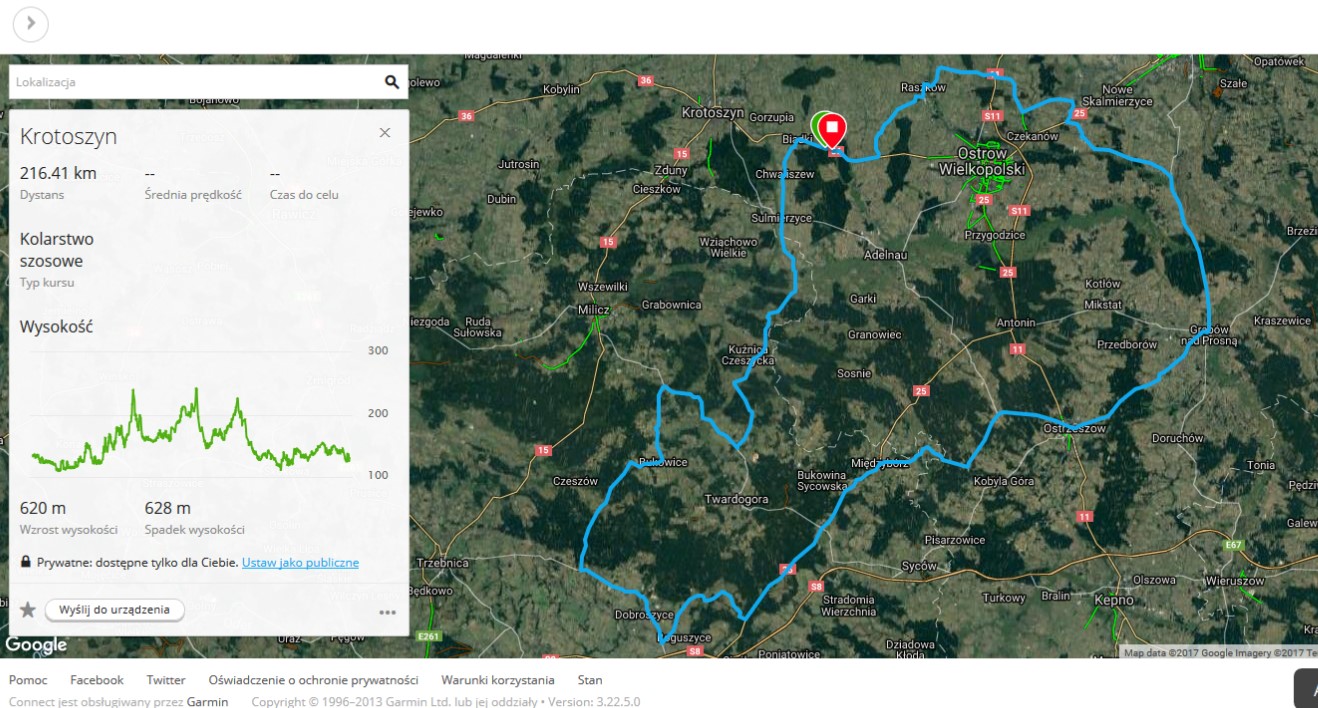Click the Cieszków town label on map
The width and height of the screenshot is (1318, 708).
coord(657,189)
